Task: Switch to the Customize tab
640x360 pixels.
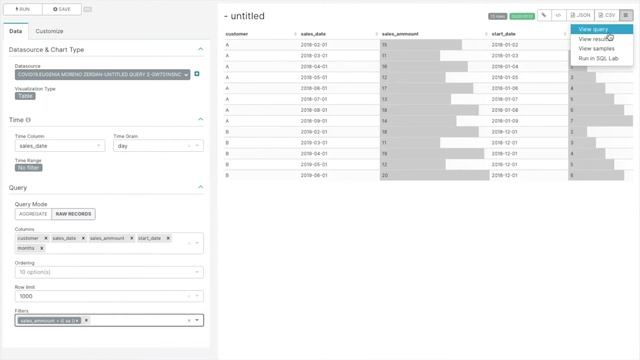Action: pos(49,31)
